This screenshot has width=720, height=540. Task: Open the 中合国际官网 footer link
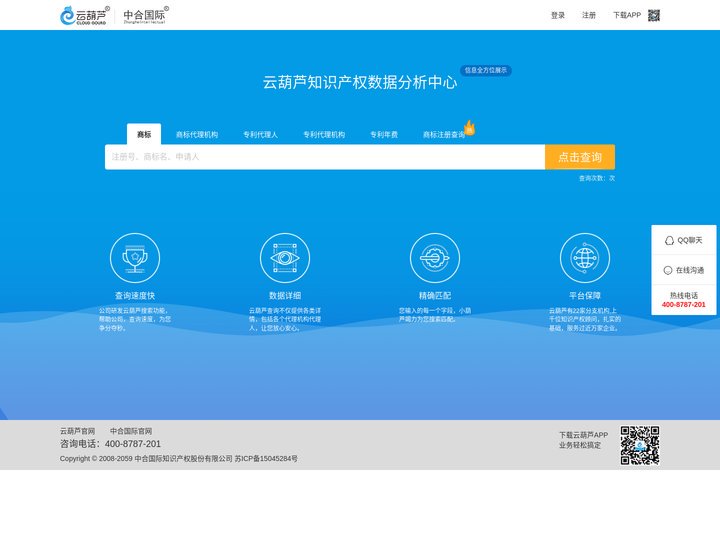pos(131,431)
